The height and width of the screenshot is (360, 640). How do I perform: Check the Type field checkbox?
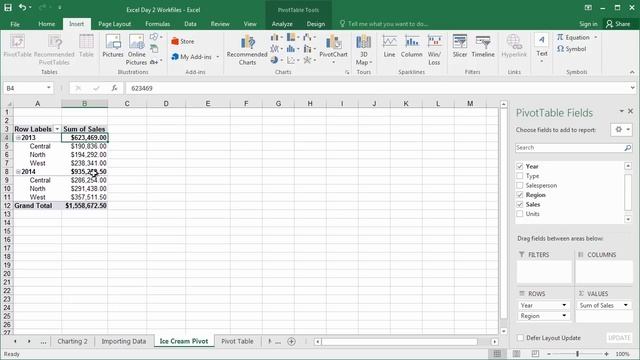point(520,176)
